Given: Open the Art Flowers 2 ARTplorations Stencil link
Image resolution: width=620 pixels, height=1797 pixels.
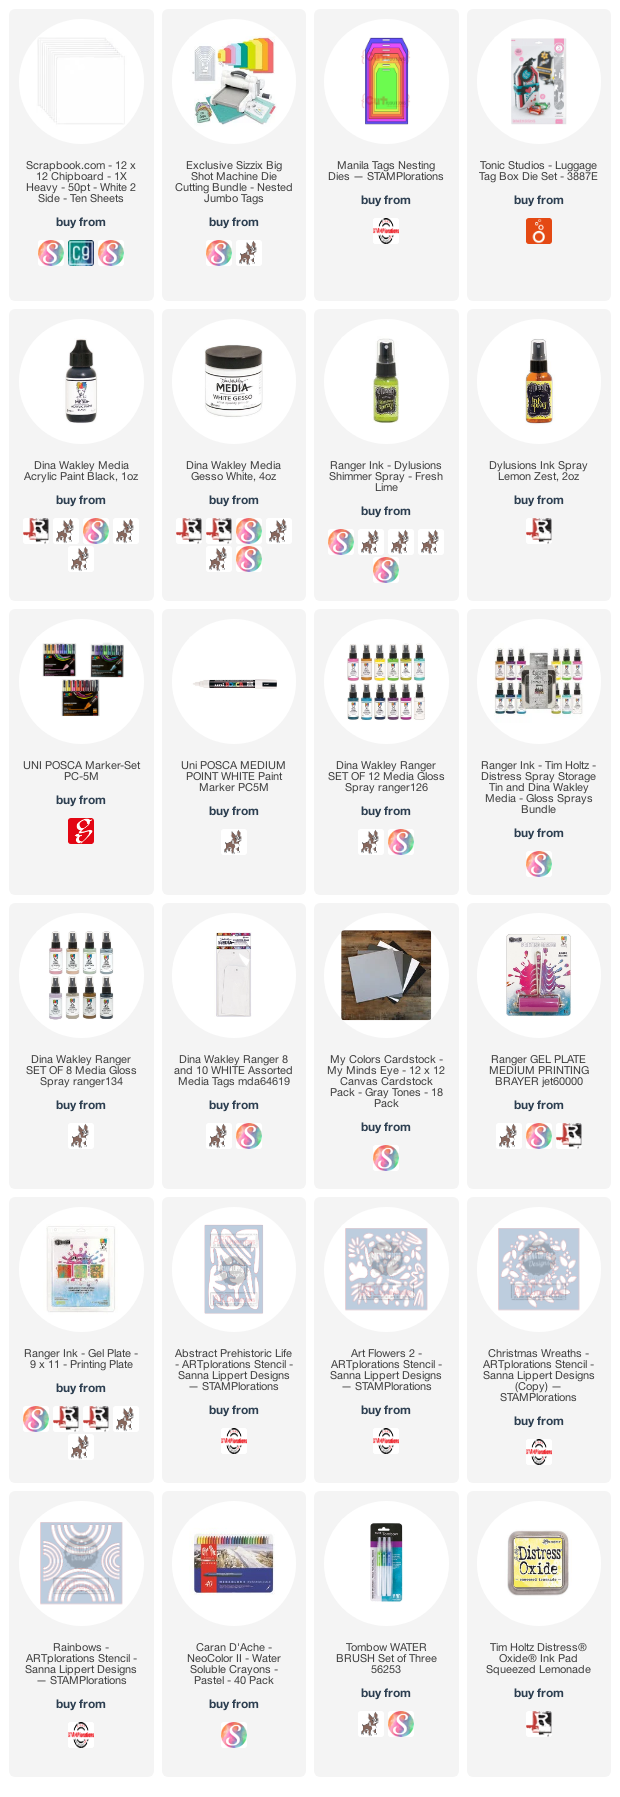Looking at the screenshot, I should [x=386, y=1370].
